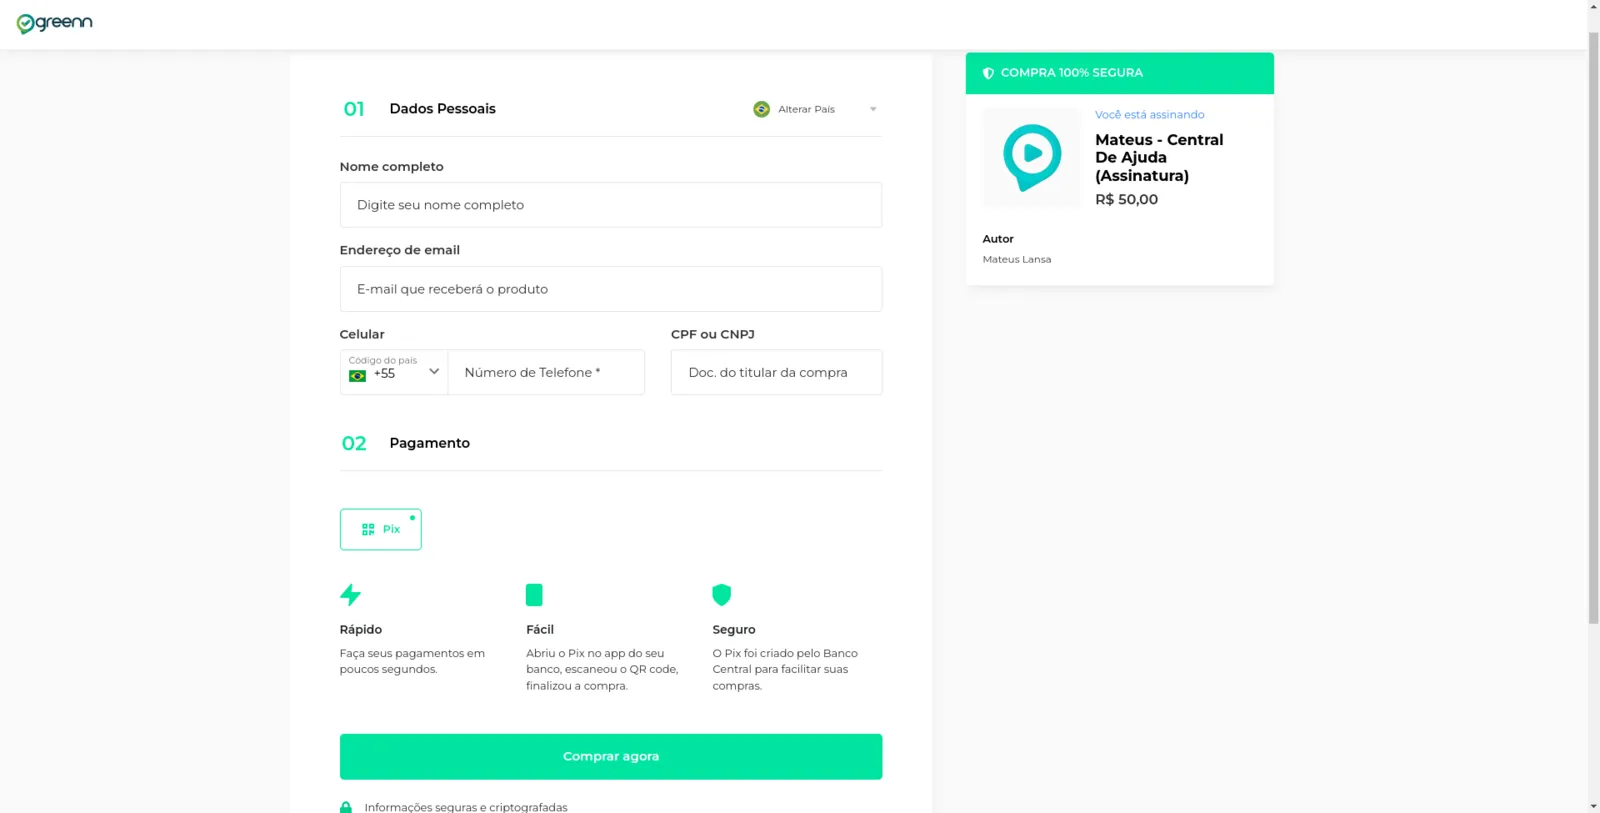Click the Rápido lightning bolt icon
The image size is (1600, 813).
[x=350, y=595]
